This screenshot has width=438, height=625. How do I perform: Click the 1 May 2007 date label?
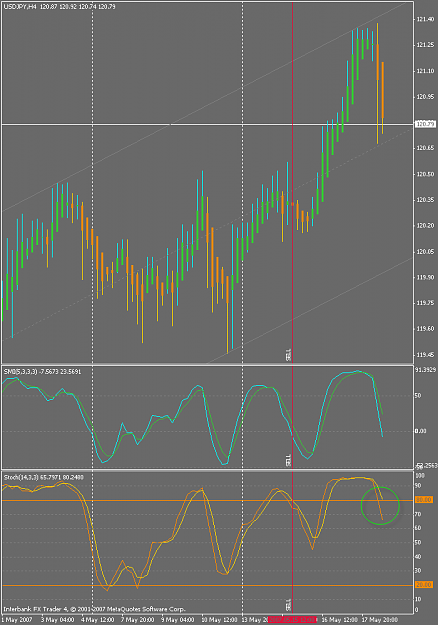coord(17,620)
